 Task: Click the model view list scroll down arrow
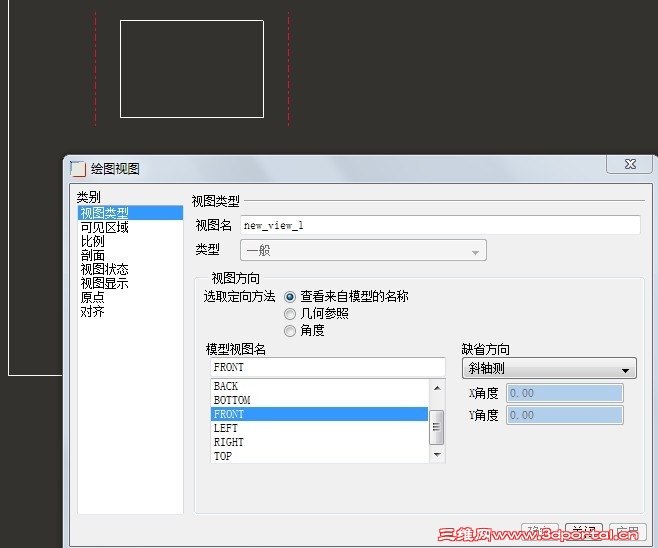pos(437,454)
